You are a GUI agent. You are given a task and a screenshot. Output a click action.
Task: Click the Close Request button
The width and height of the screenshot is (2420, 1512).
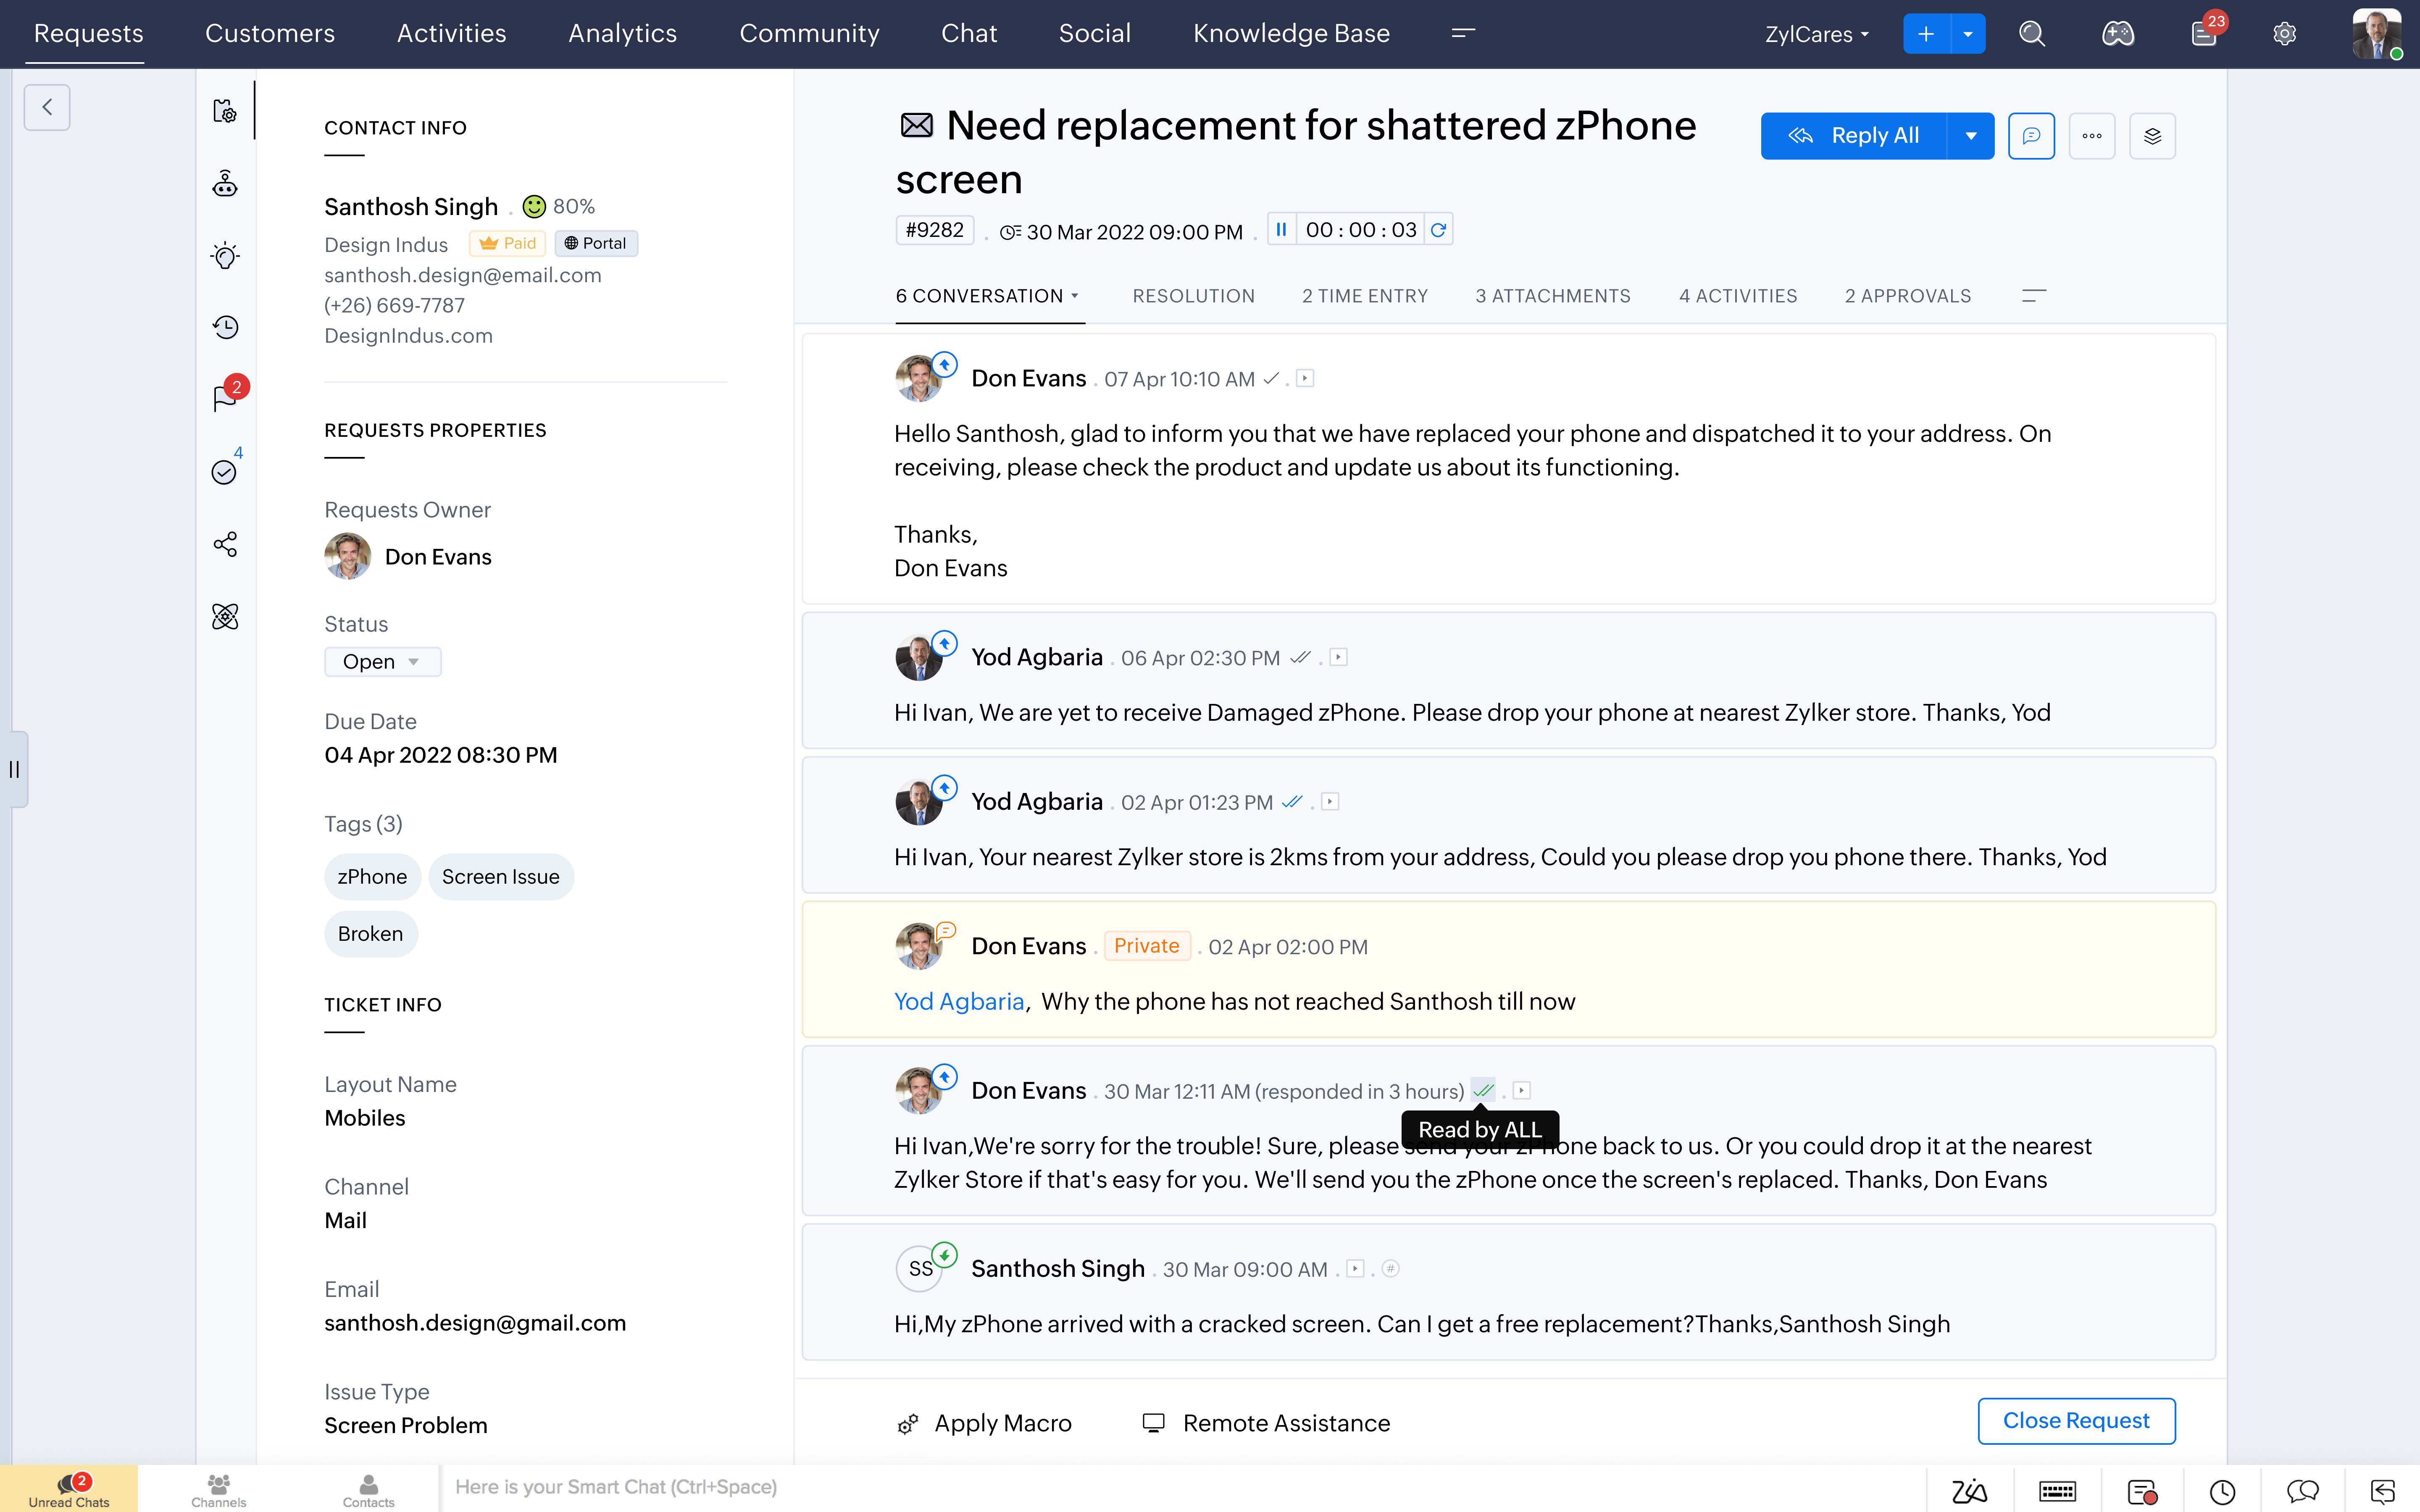[2075, 1421]
